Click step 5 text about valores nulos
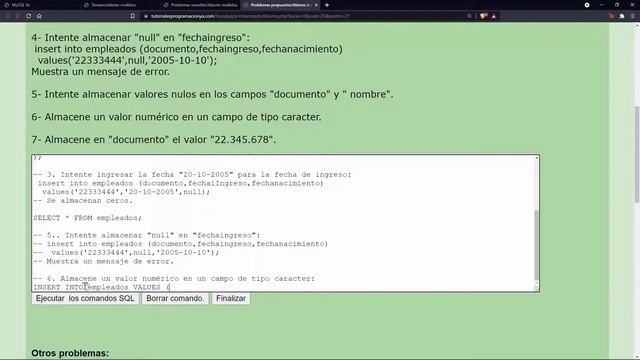 click(x=212, y=94)
